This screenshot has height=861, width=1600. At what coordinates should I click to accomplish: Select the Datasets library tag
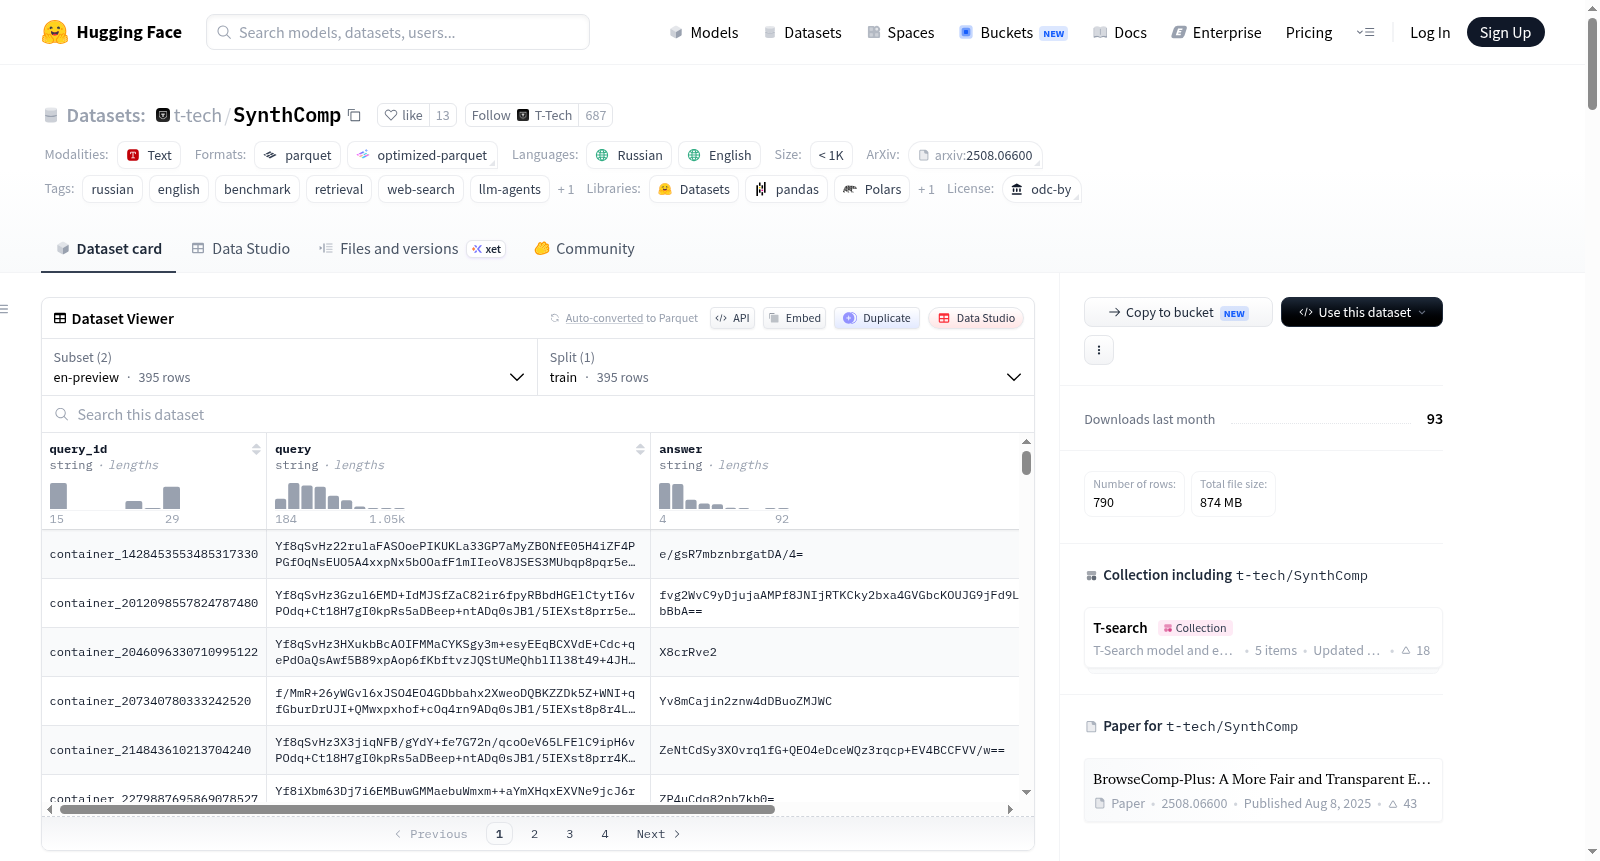click(694, 189)
